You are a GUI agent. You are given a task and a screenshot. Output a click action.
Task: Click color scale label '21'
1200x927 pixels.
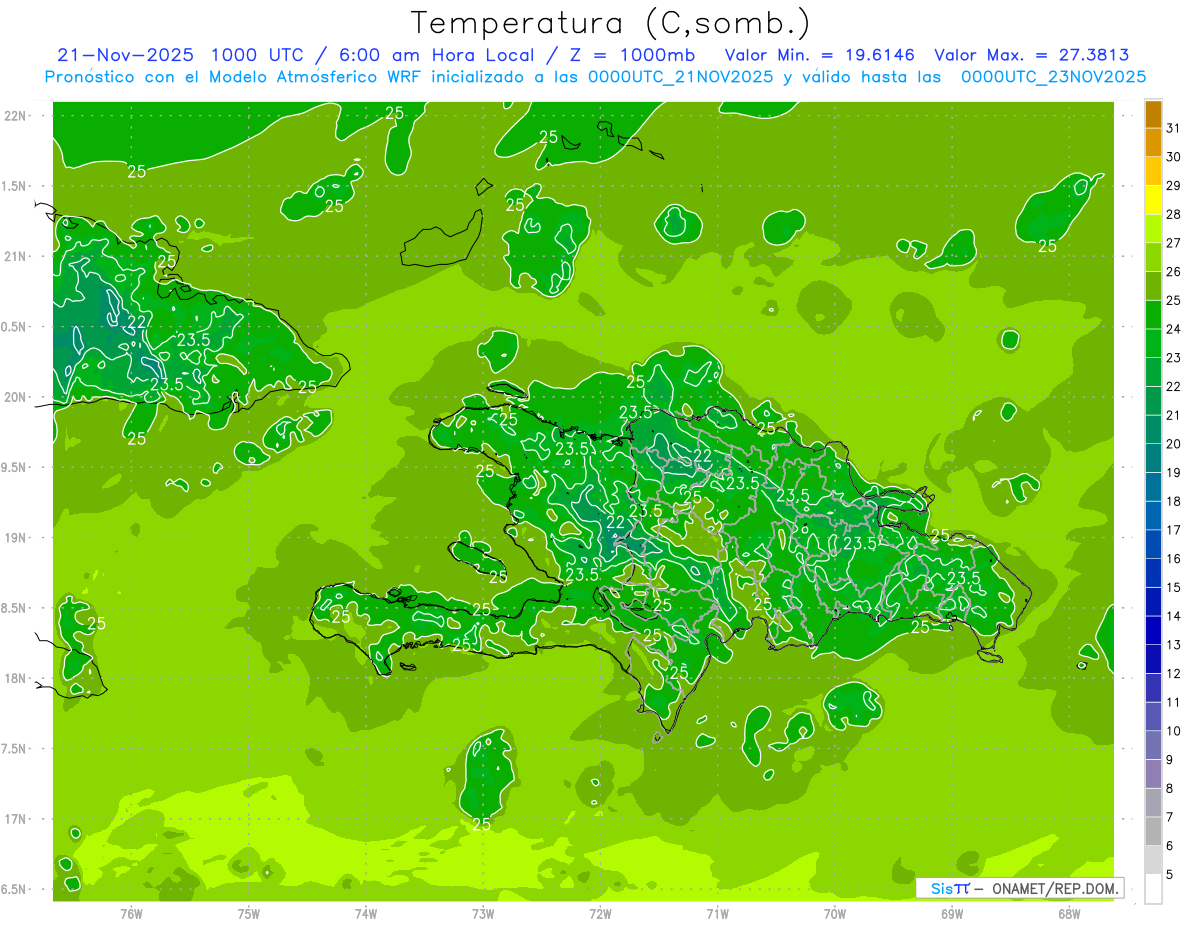[x=1174, y=415]
